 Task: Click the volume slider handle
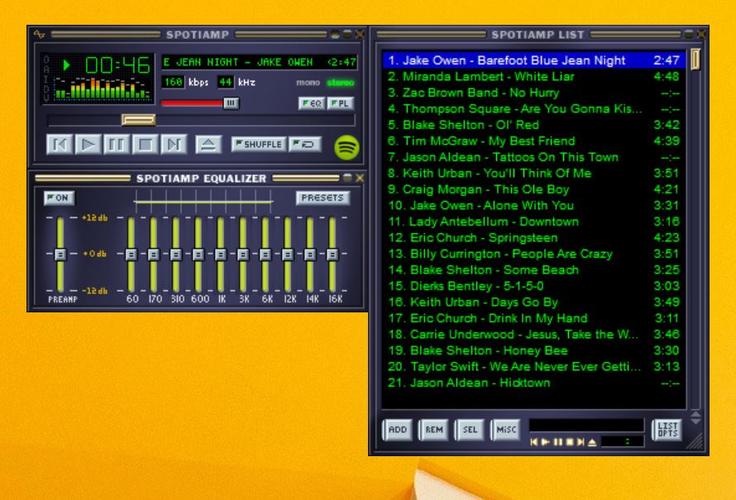[230, 103]
